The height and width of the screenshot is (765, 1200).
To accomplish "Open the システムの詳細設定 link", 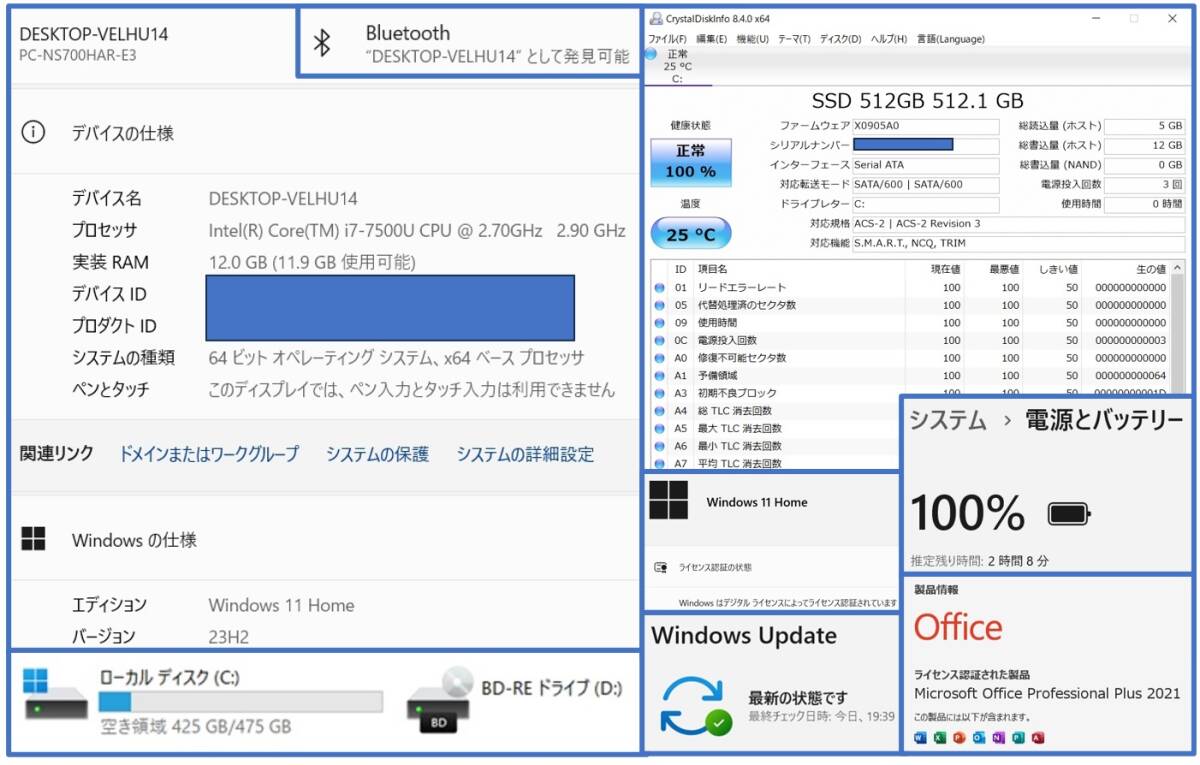I will [x=525, y=454].
